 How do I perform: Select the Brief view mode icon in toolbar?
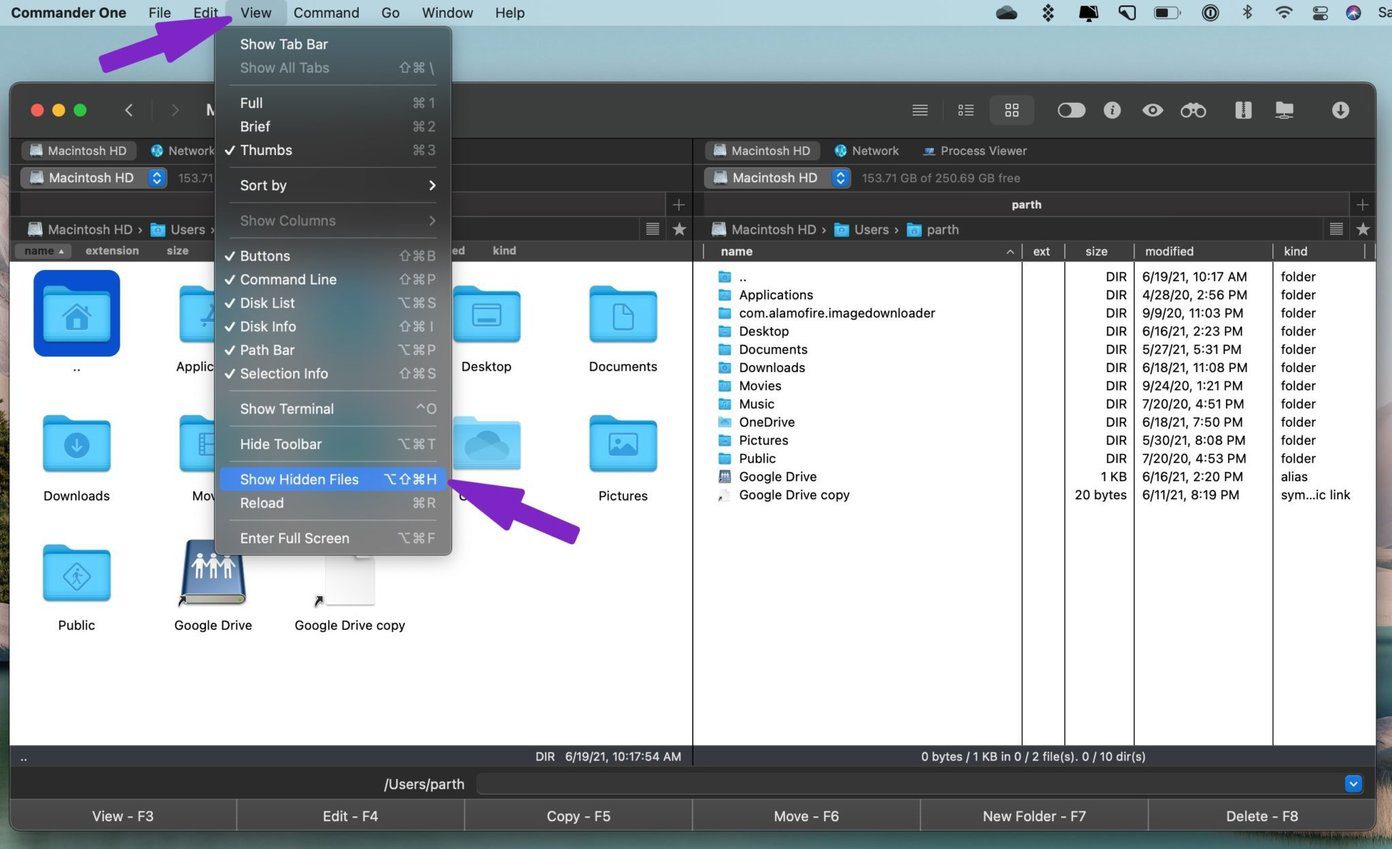coord(966,110)
